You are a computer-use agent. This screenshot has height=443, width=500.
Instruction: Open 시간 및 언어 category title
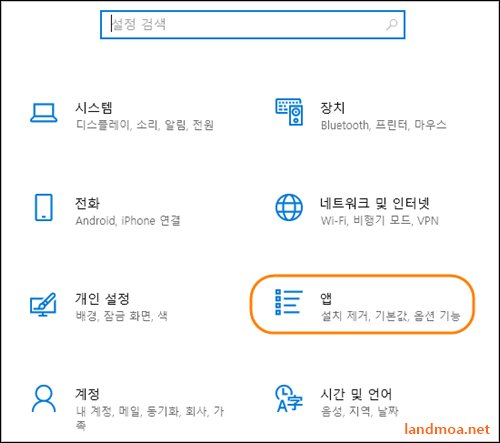[356, 394]
